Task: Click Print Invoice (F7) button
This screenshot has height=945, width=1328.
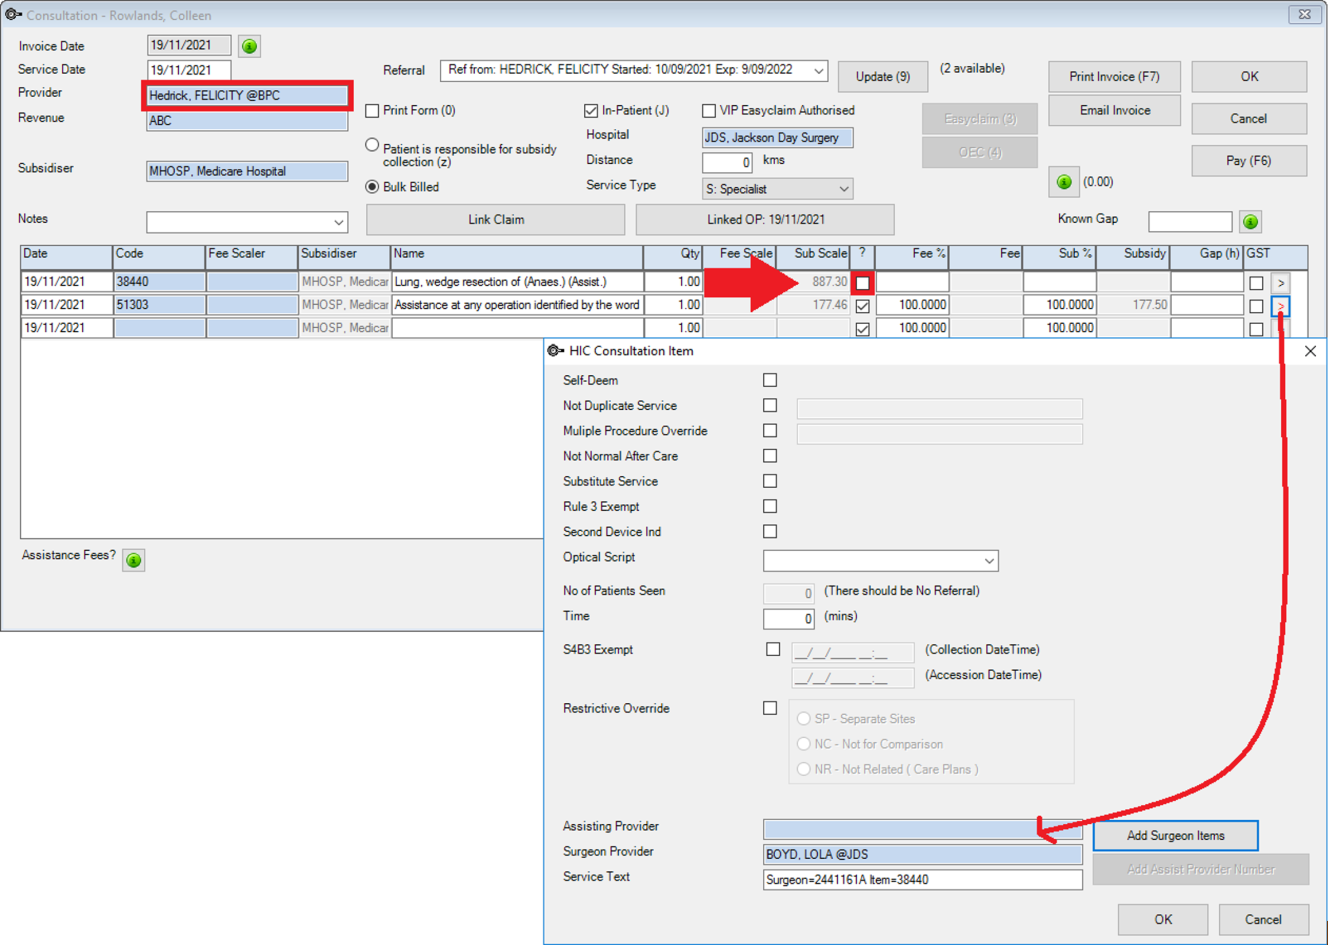Action: (x=1115, y=77)
